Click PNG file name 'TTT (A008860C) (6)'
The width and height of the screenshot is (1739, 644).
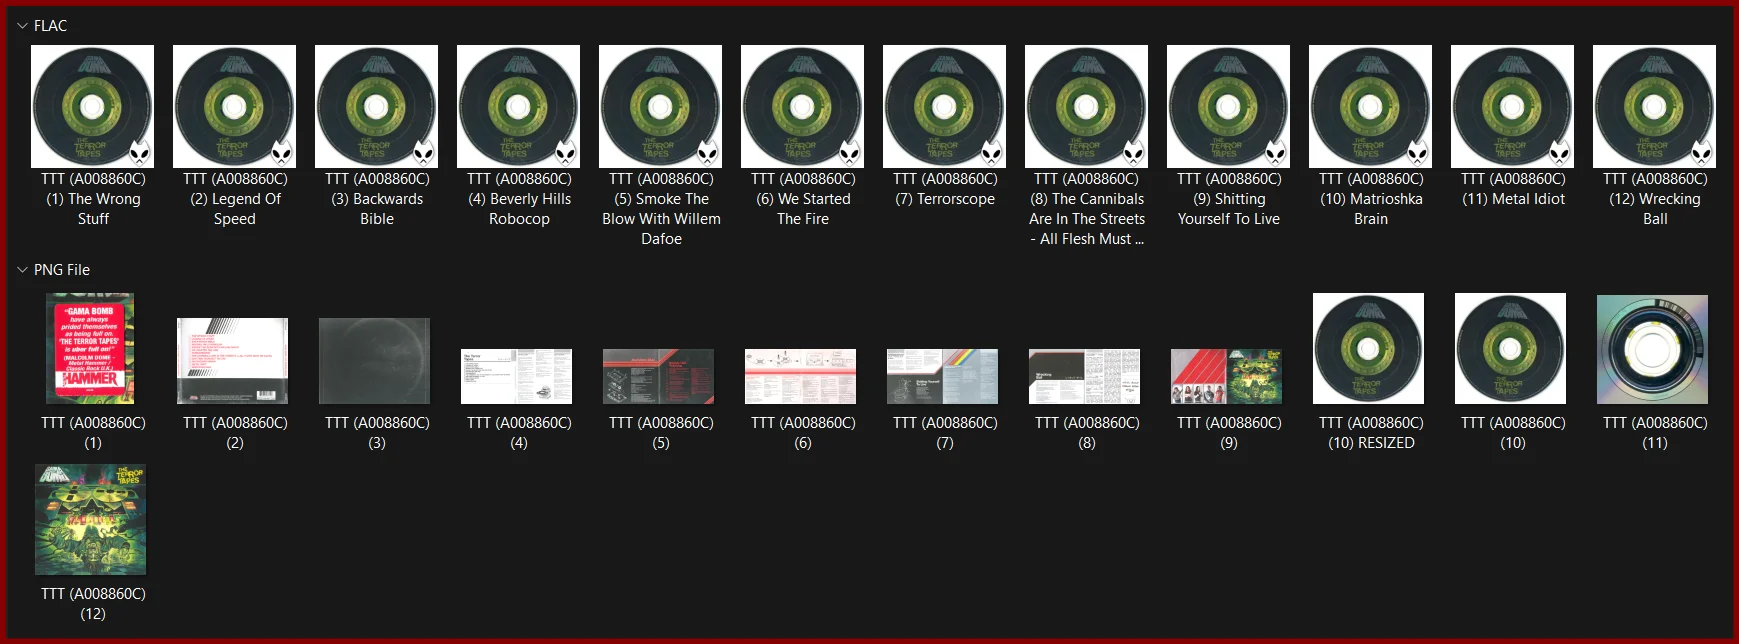(x=803, y=433)
